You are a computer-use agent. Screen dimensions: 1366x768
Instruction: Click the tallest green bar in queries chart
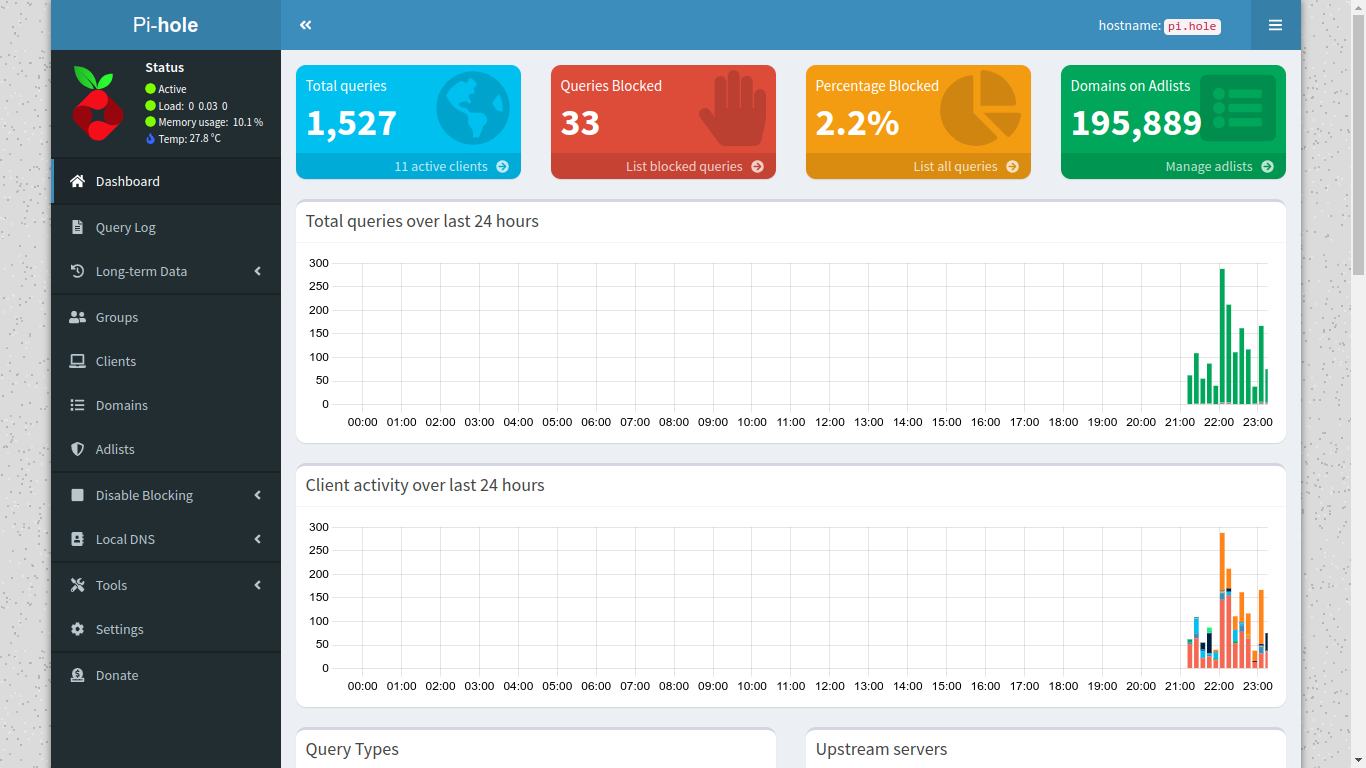(1222, 335)
